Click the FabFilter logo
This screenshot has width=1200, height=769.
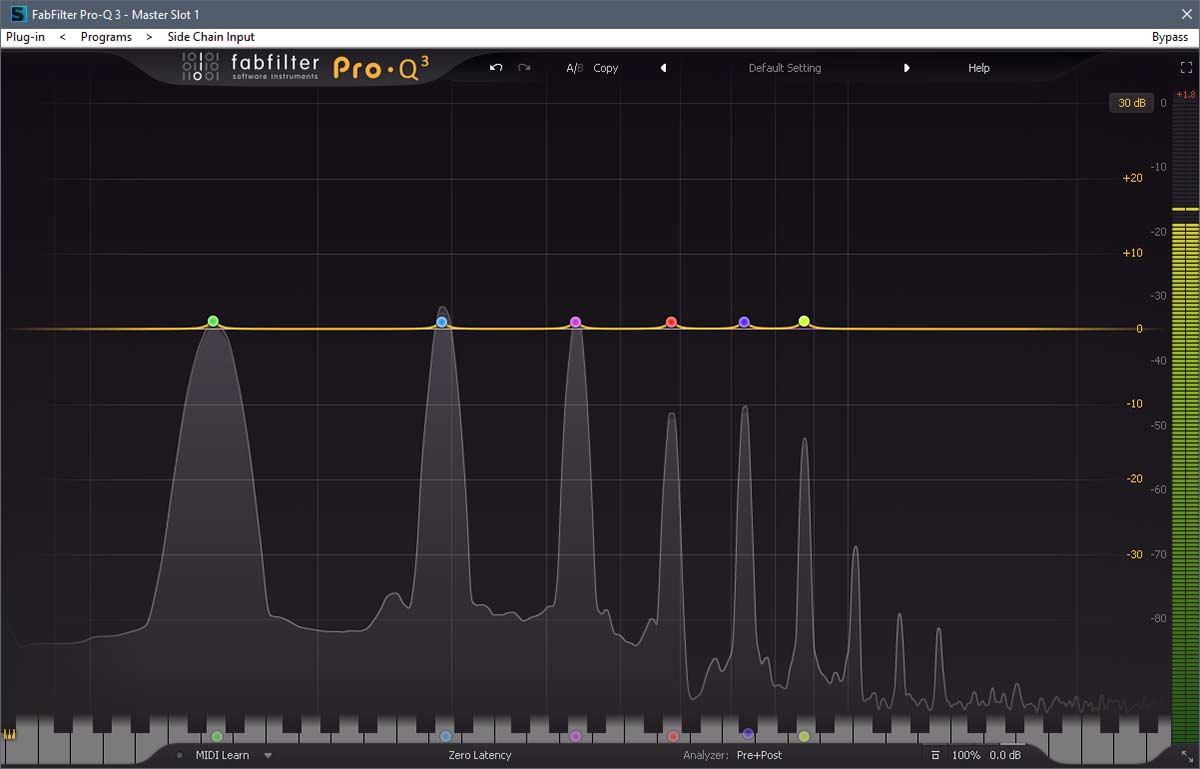tap(250, 67)
